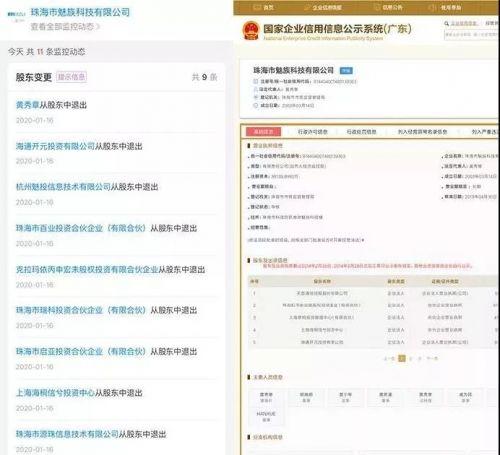Click the establishment date clock icon
Screen dimensions: 500x455
pos(256,105)
